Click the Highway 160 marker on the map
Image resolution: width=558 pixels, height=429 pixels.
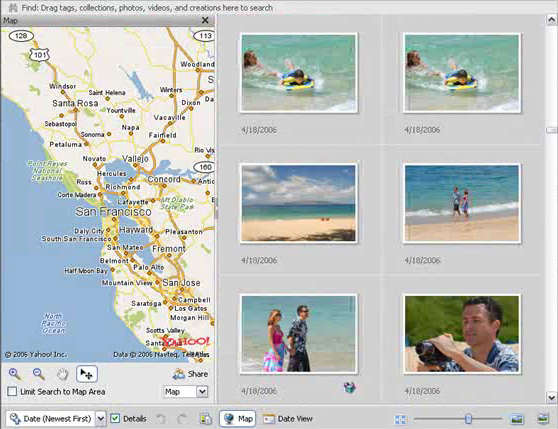[x=204, y=167]
